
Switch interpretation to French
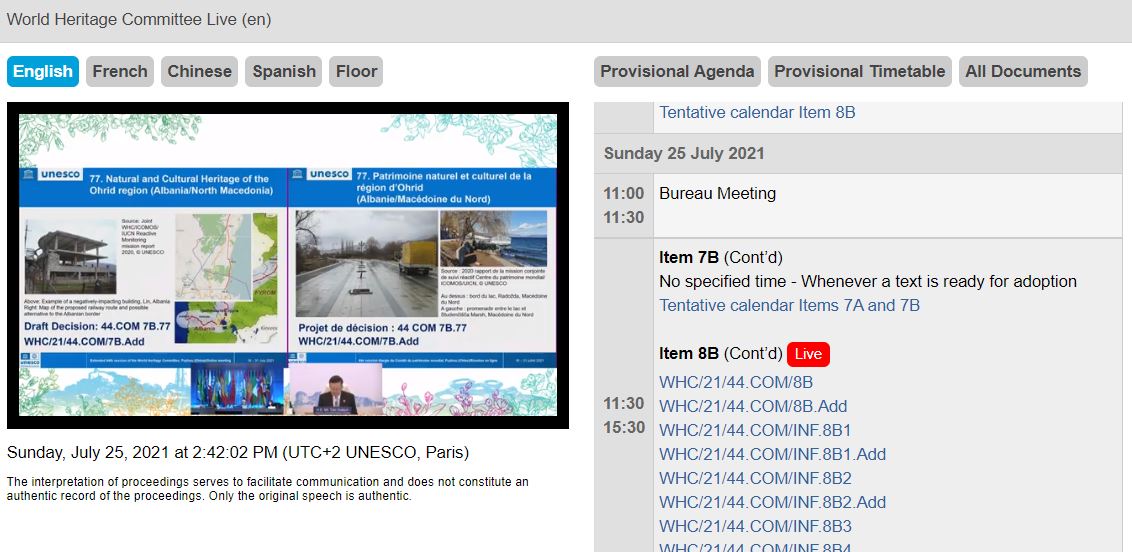pos(120,71)
